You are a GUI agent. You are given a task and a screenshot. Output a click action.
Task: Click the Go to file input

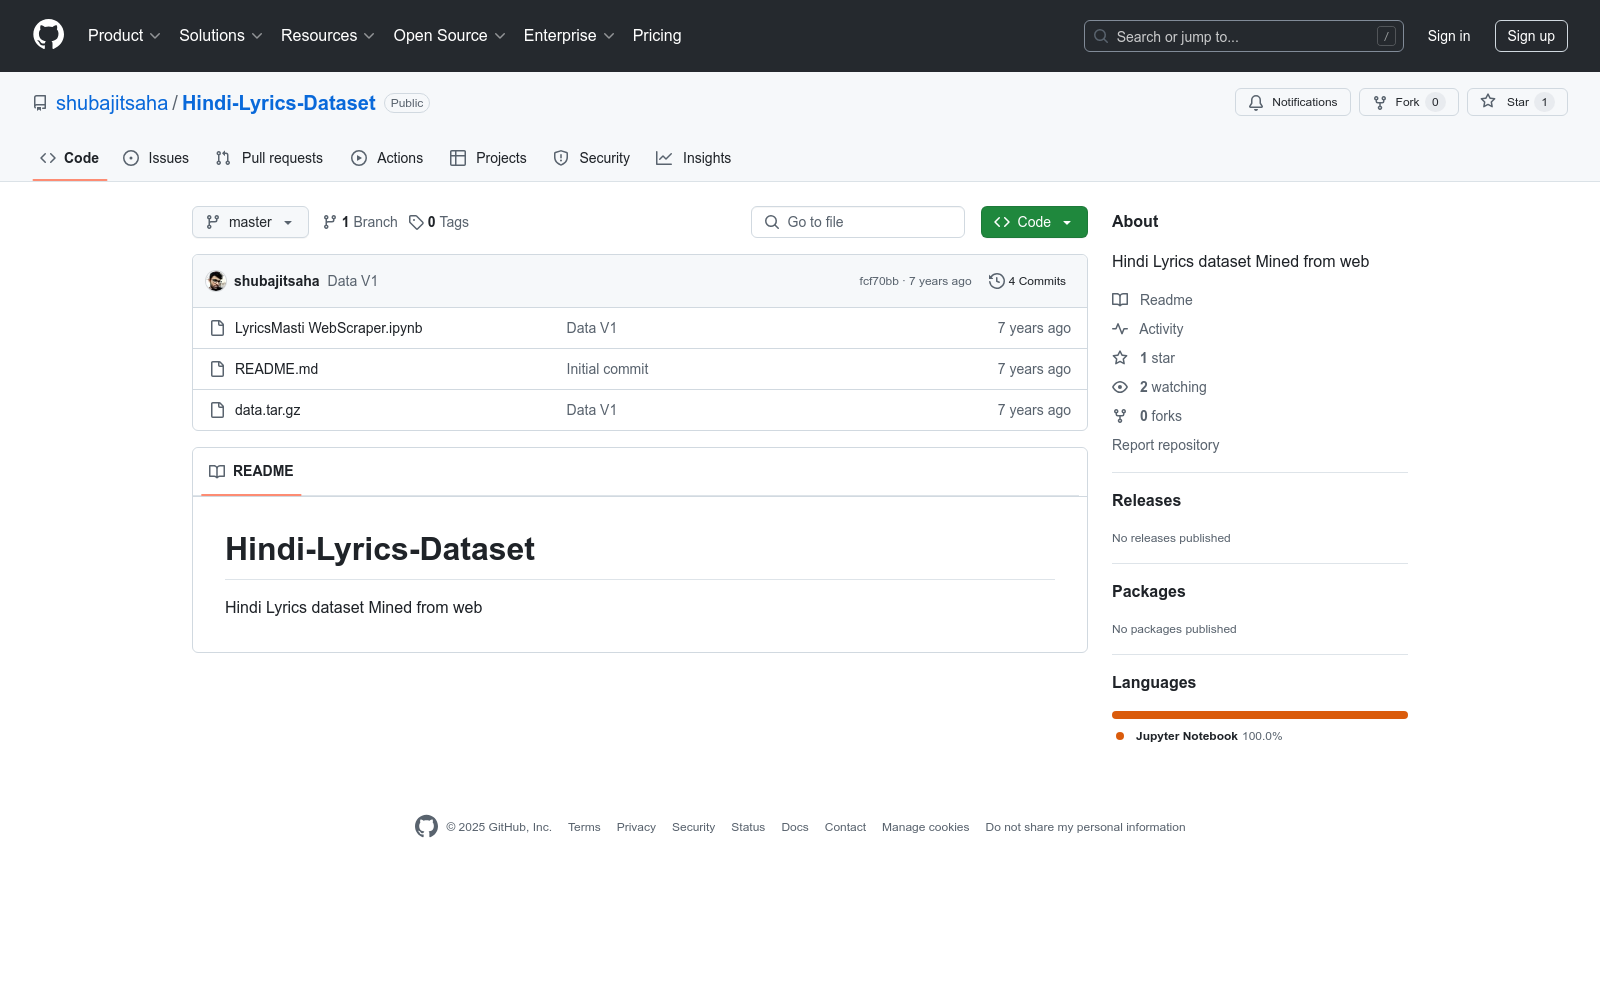858,222
